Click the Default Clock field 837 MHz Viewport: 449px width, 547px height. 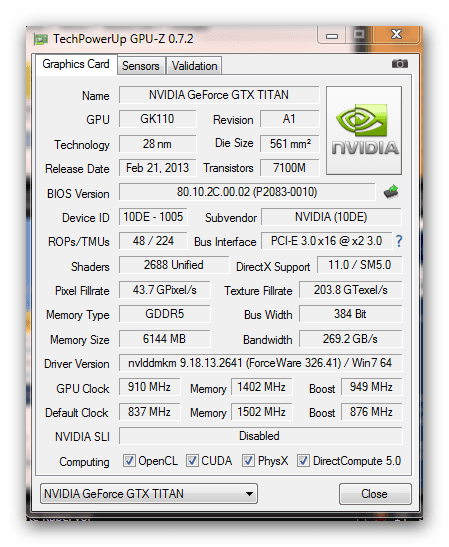149,412
